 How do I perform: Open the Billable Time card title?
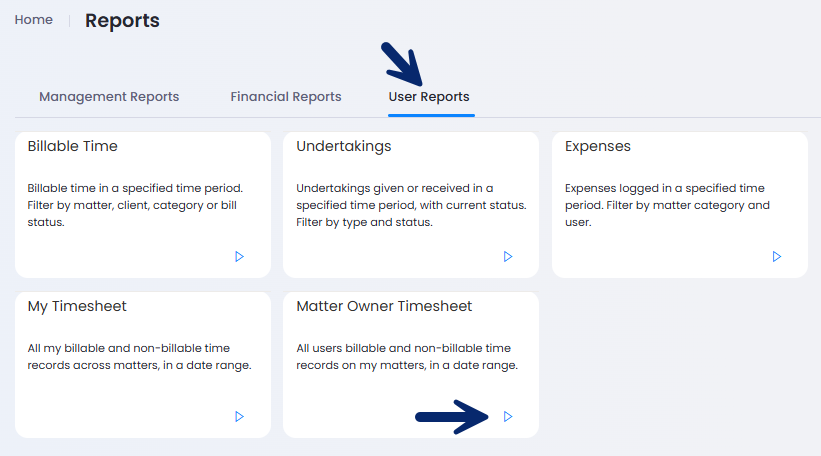click(72, 146)
